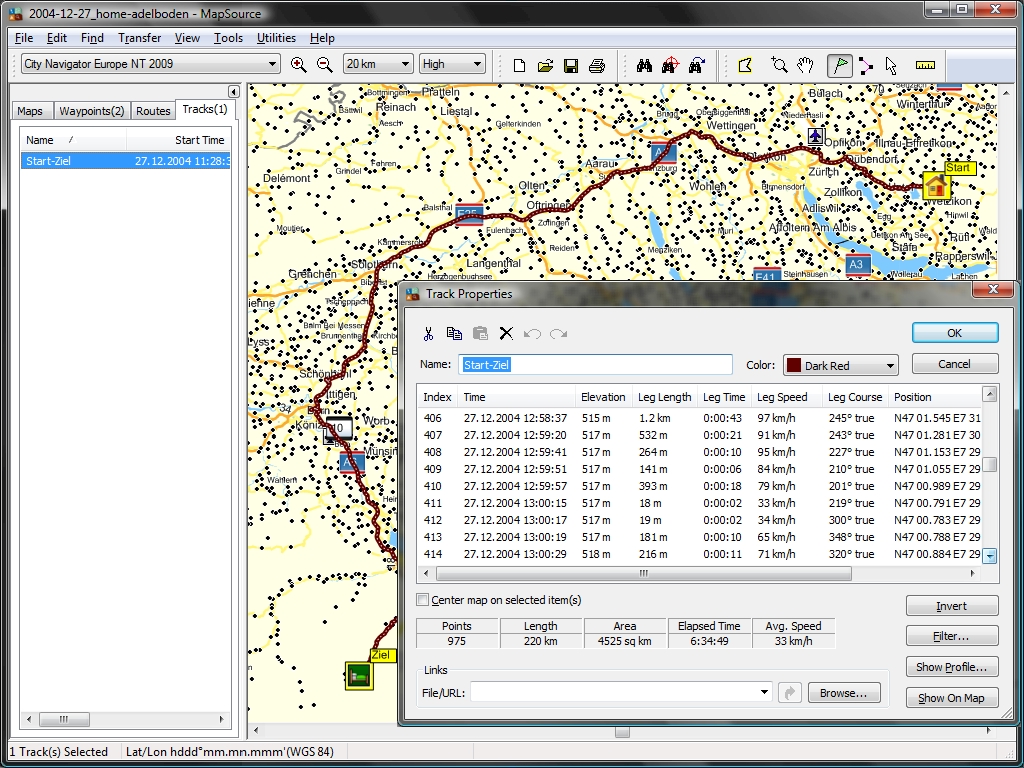Click the Invert button
This screenshot has height=768, width=1024.
(x=952, y=606)
